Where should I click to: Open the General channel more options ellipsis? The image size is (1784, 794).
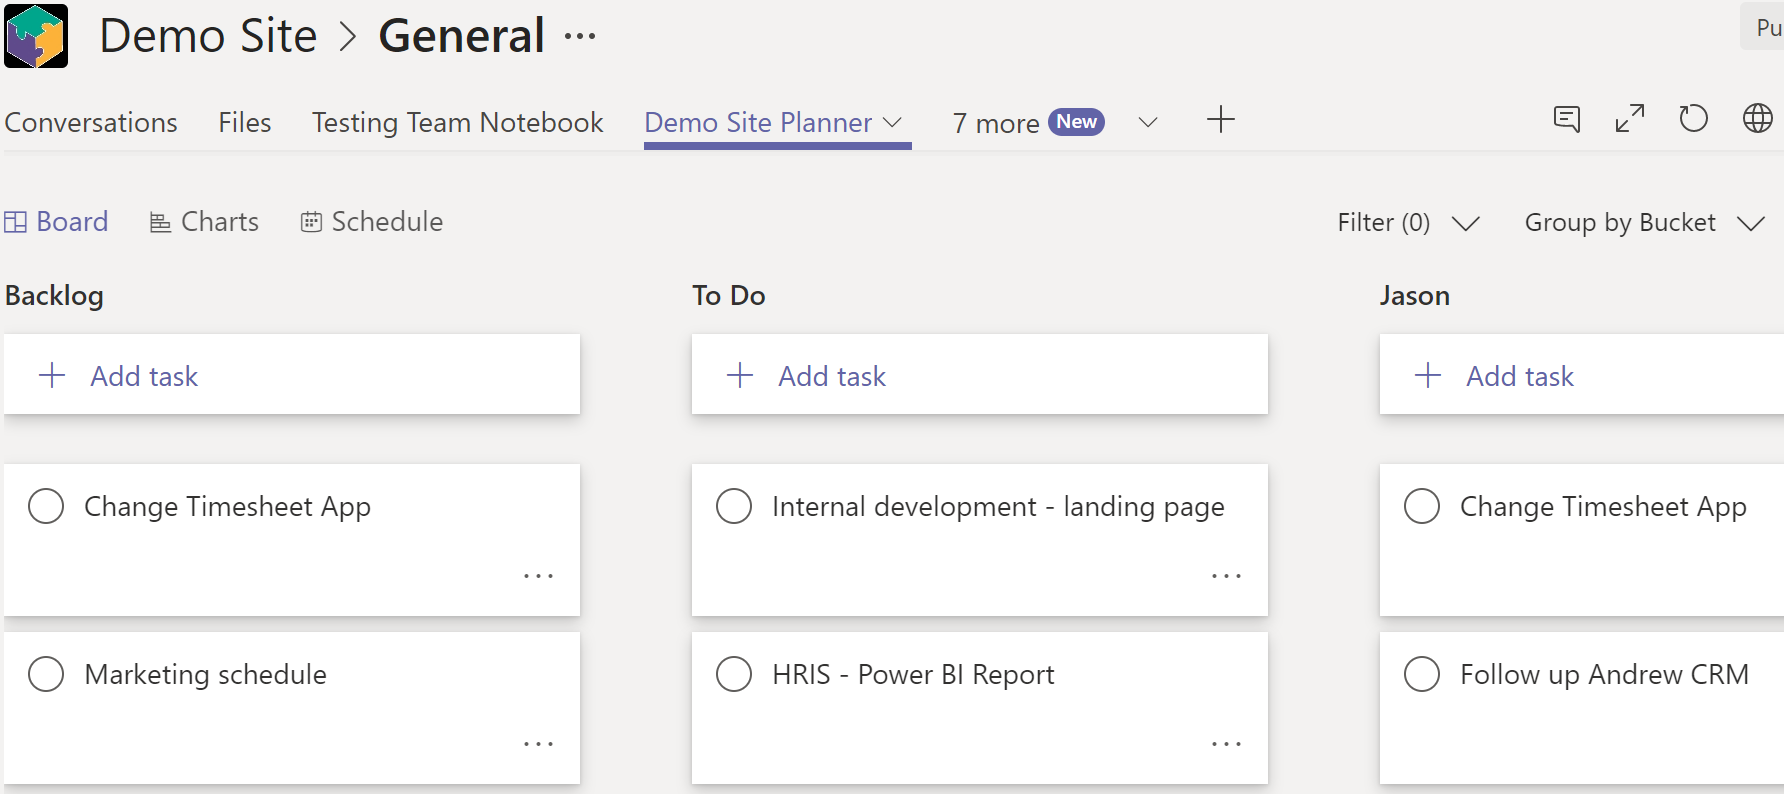[x=580, y=37]
